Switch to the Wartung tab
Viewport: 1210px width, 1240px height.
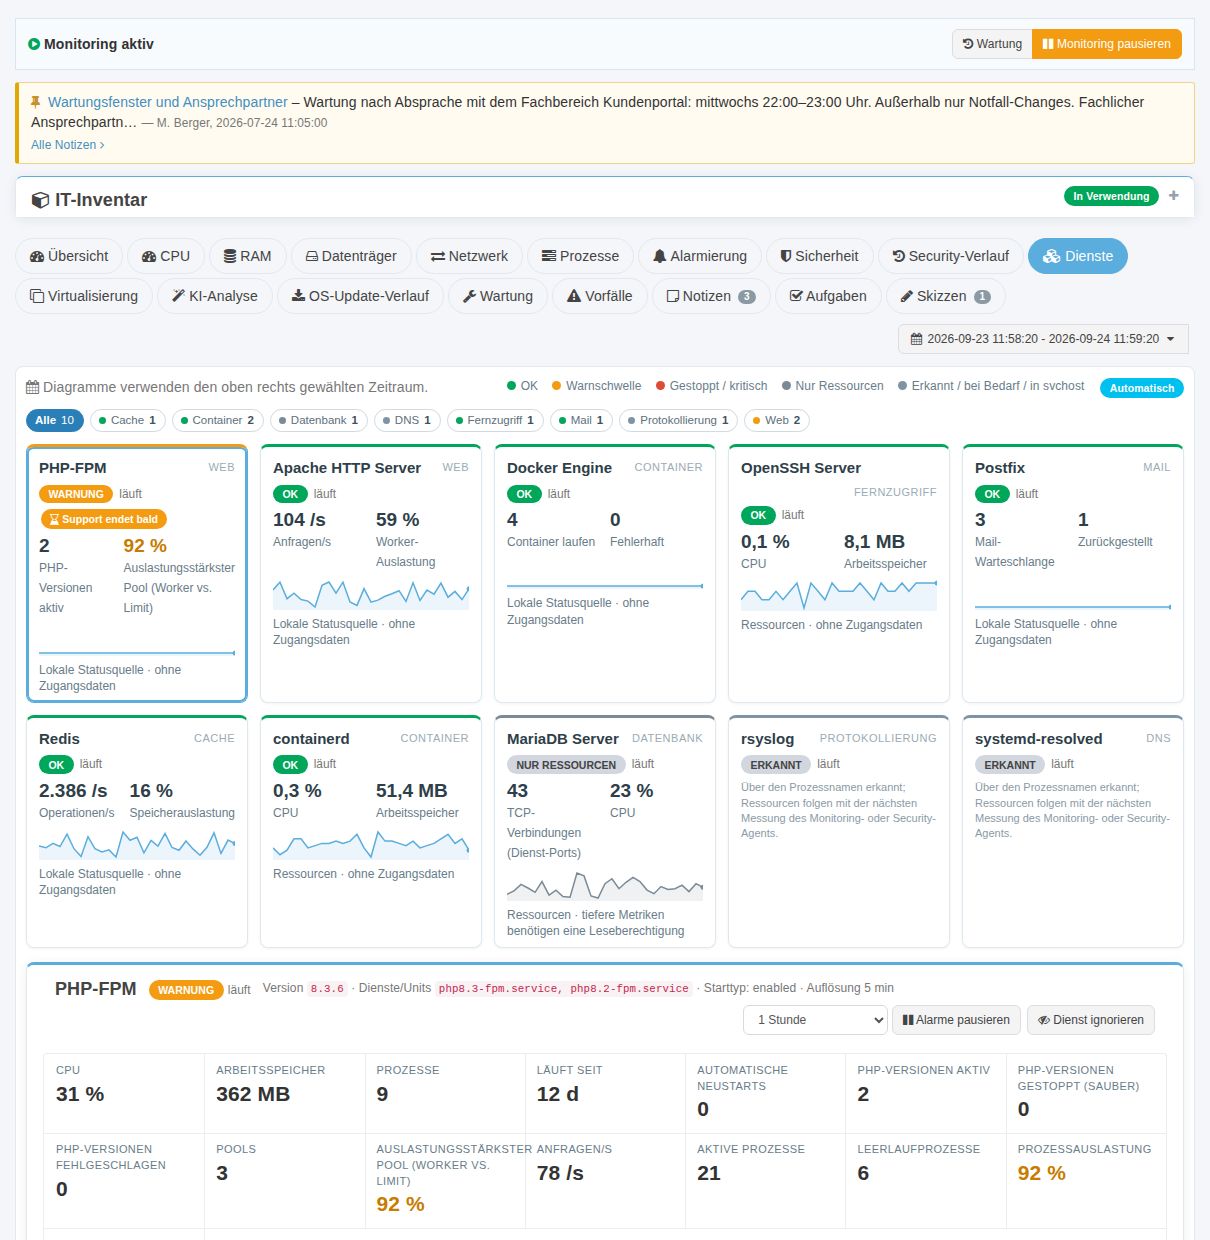[498, 296]
